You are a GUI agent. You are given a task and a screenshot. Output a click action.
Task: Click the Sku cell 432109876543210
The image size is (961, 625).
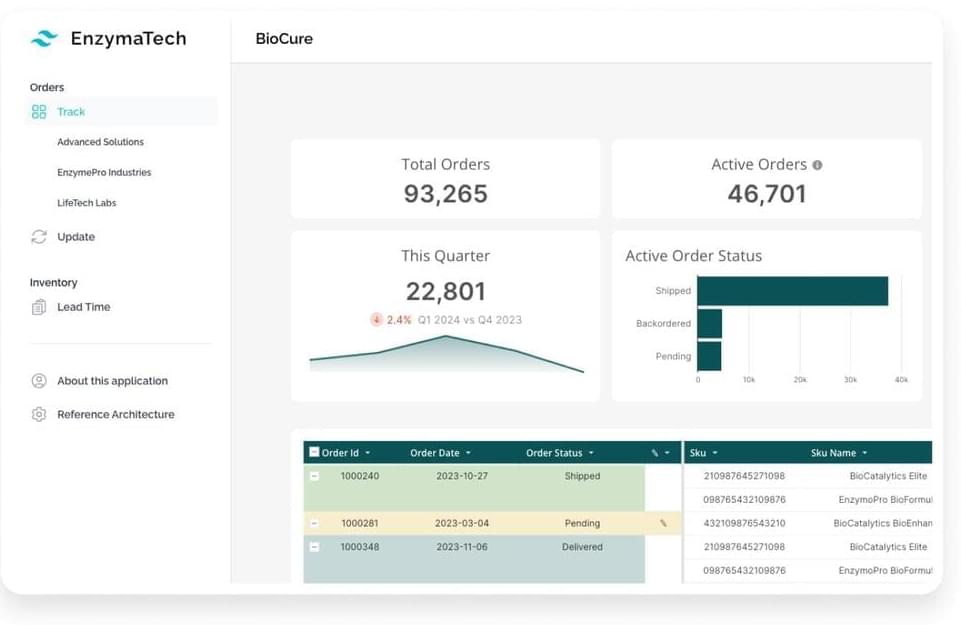click(x=744, y=523)
